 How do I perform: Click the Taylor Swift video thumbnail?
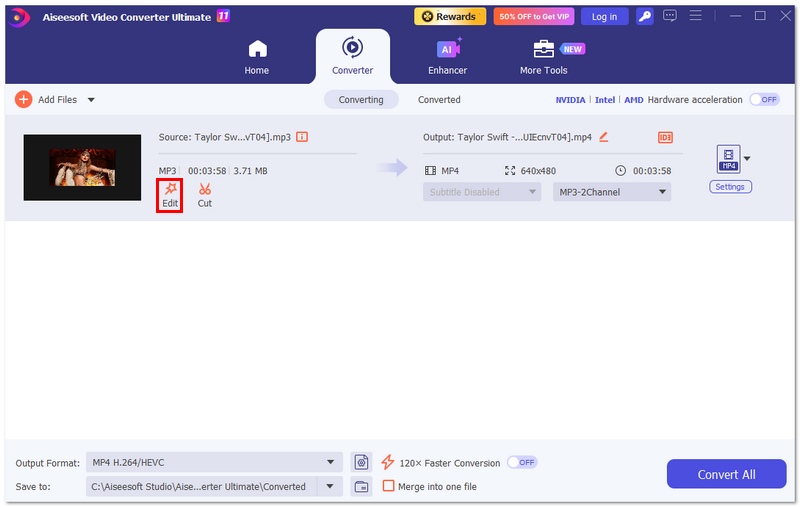82,167
